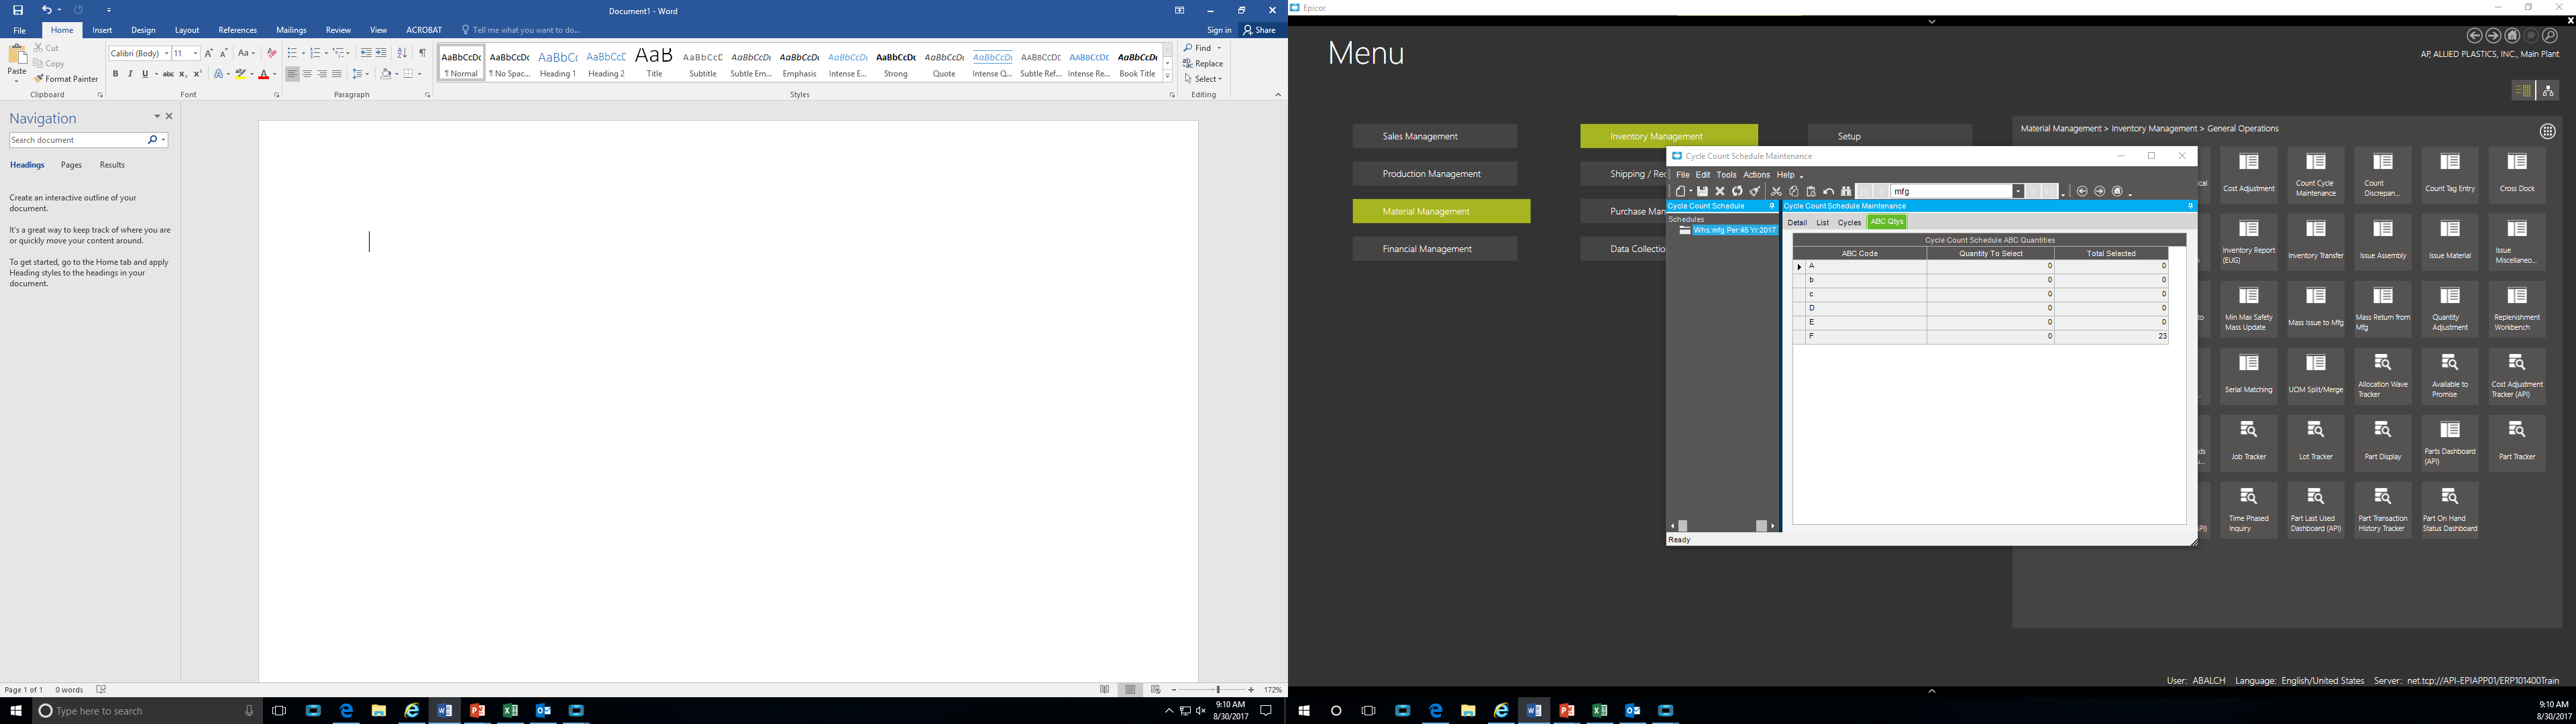Switch Epicor menu to tree view toggle
Screen dimensions: 2576x724
point(2548,91)
